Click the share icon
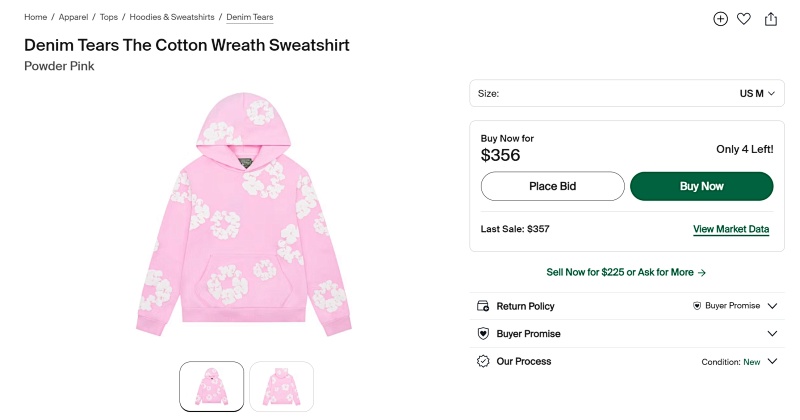Viewport: 800px width, 420px height. click(770, 19)
